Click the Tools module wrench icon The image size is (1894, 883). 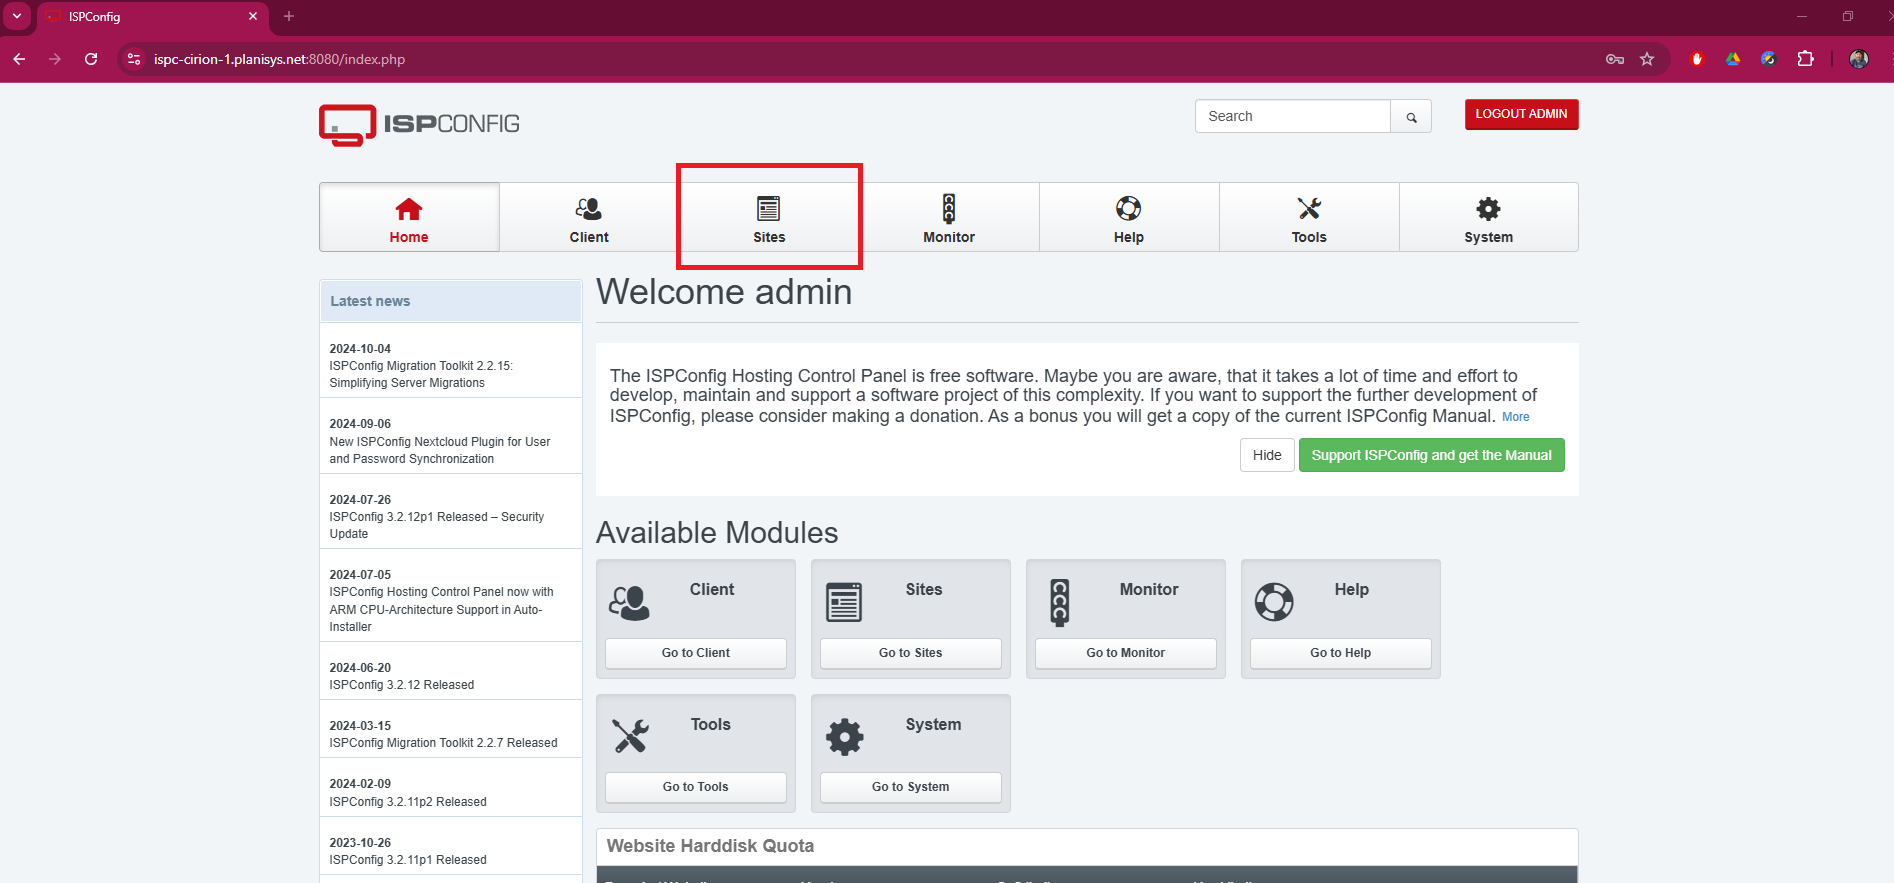pyautogui.click(x=630, y=736)
